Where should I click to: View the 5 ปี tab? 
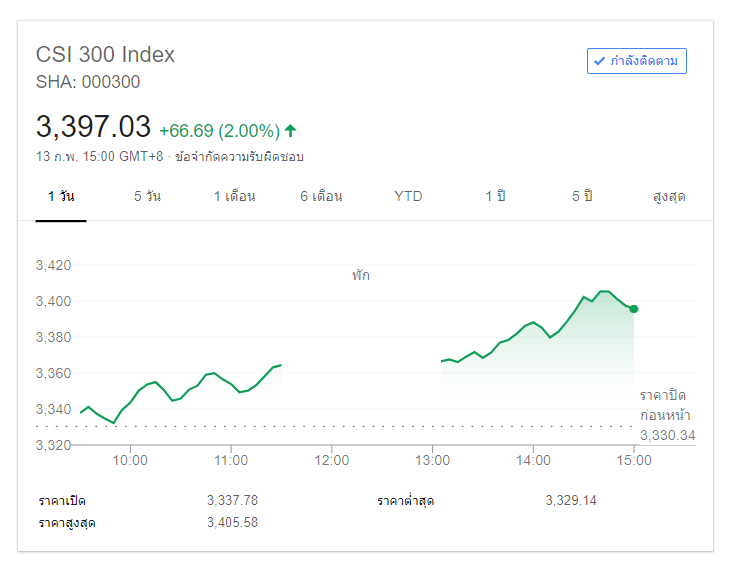[x=582, y=196]
